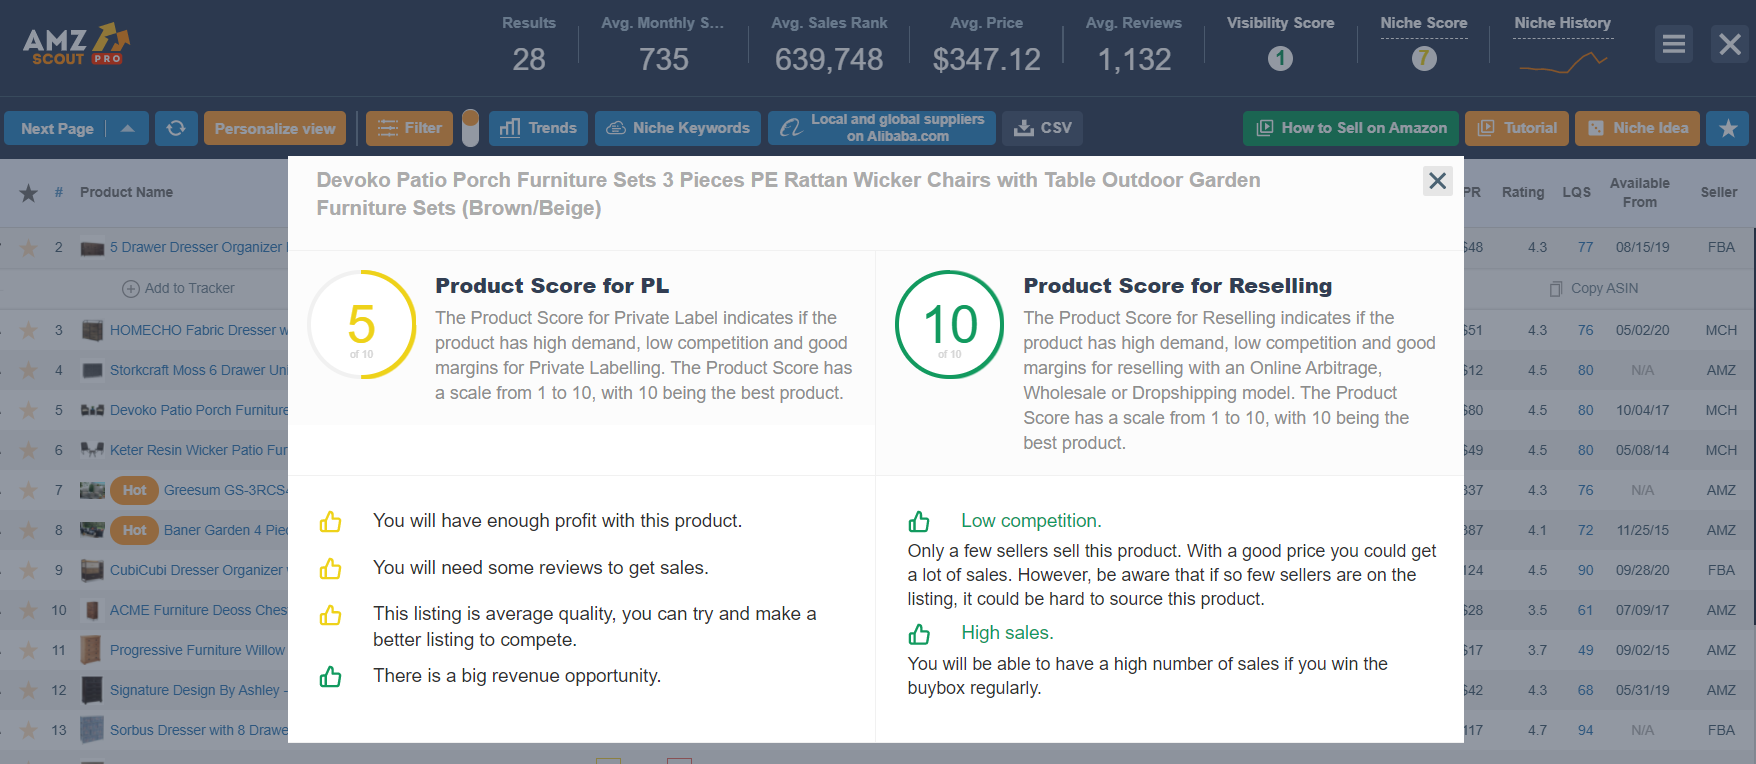
Task: Open HOMECHO Fabric Dresser product link
Action: 198,330
